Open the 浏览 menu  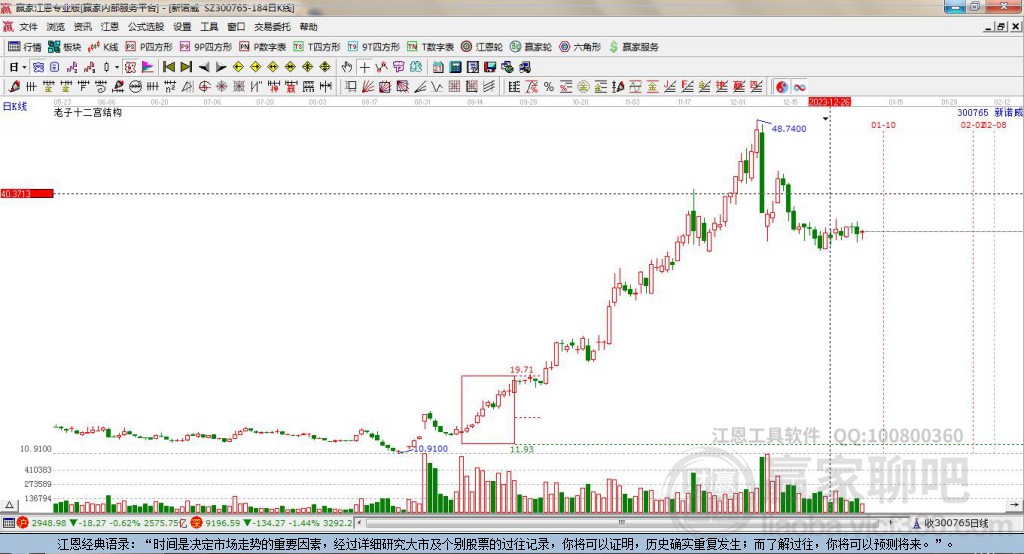pos(56,27)
